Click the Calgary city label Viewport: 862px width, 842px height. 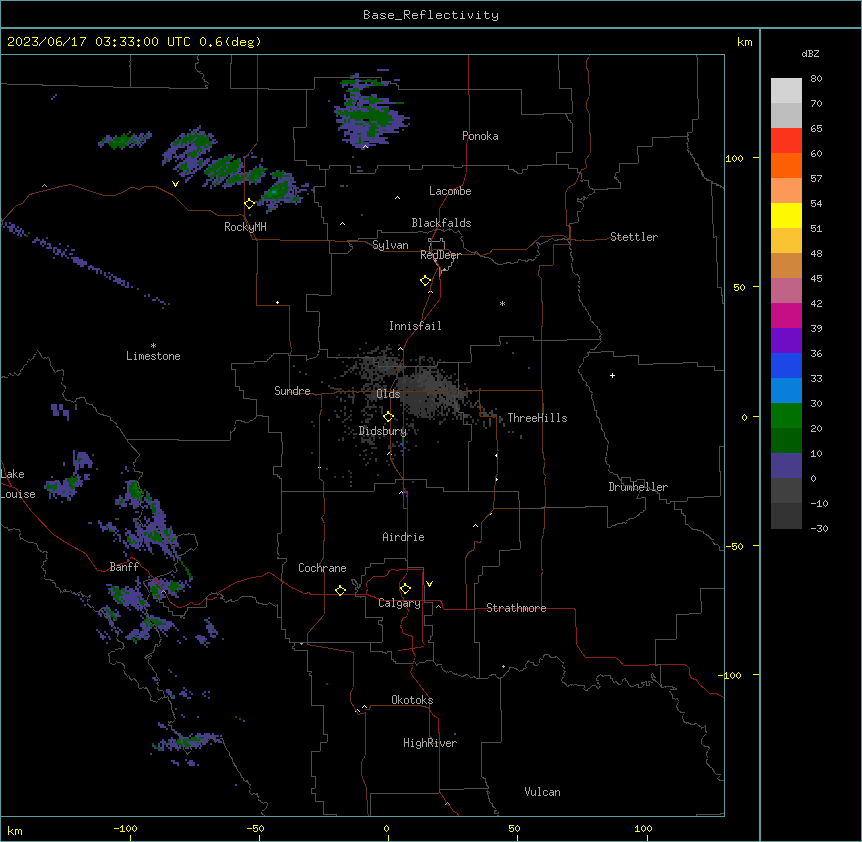399,603
